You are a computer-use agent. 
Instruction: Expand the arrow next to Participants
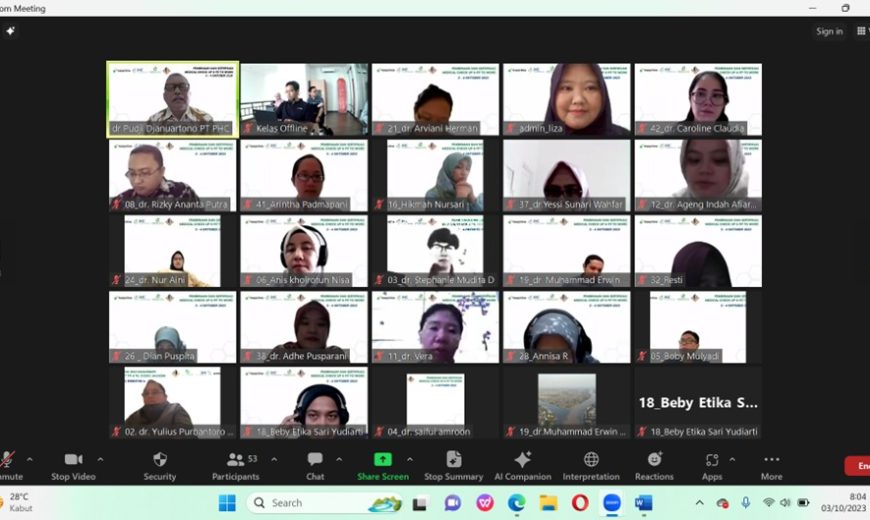click(274, 460)
